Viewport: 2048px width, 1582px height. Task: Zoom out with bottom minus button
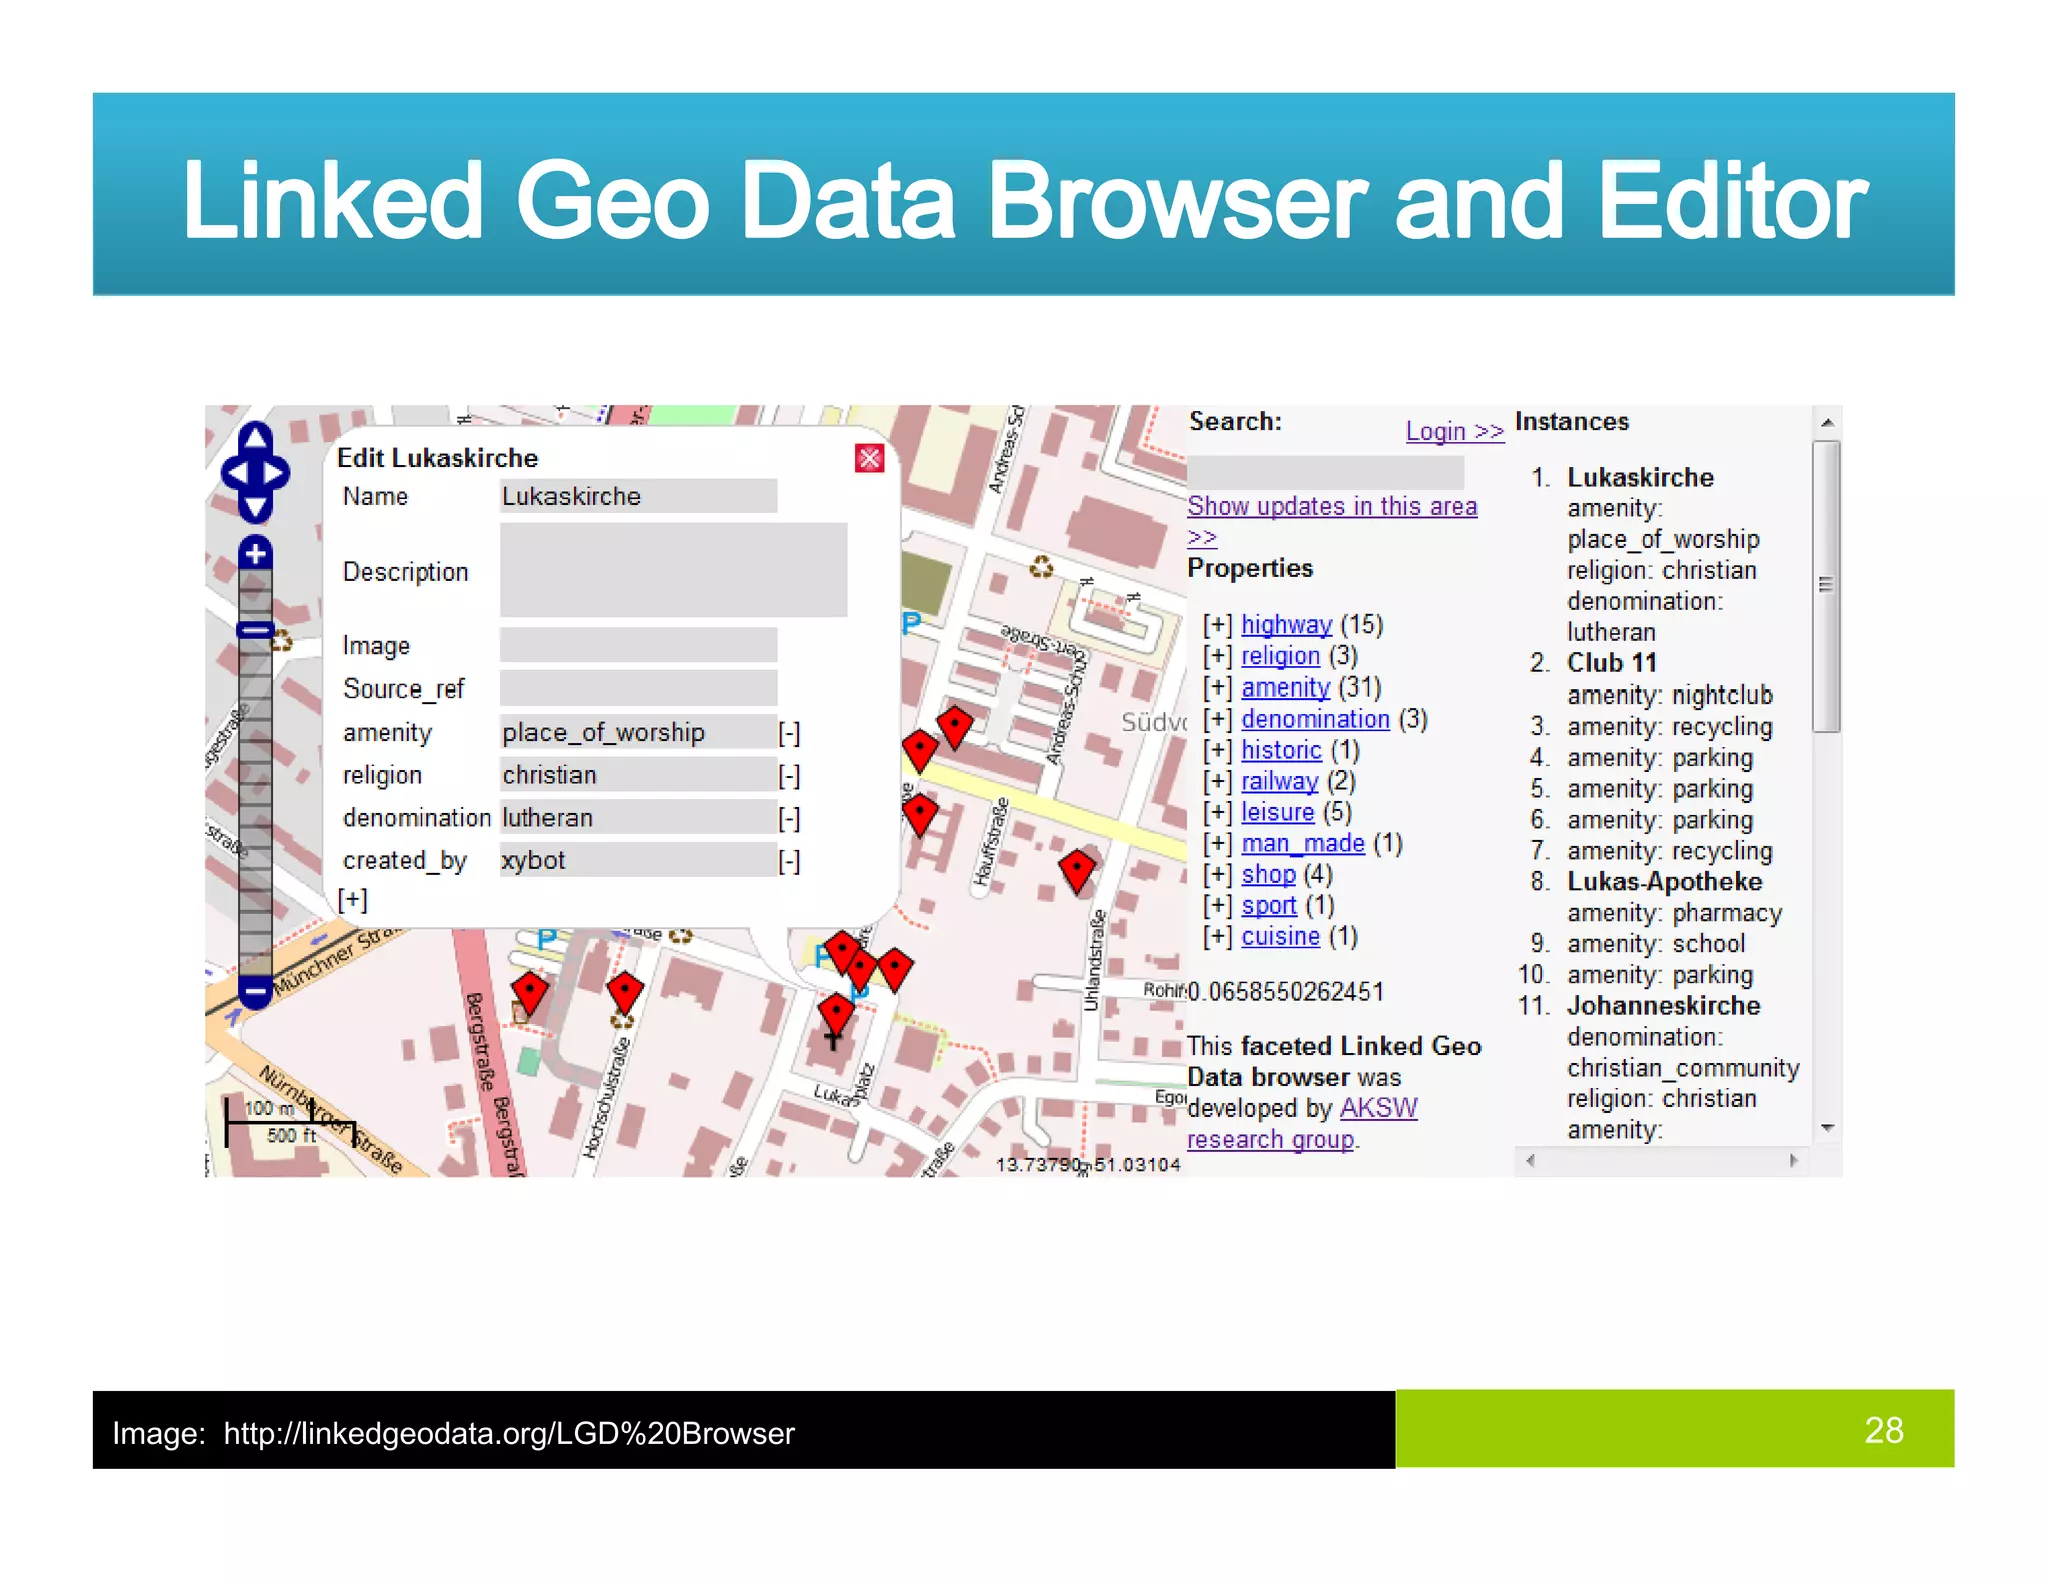coord(256,991)
